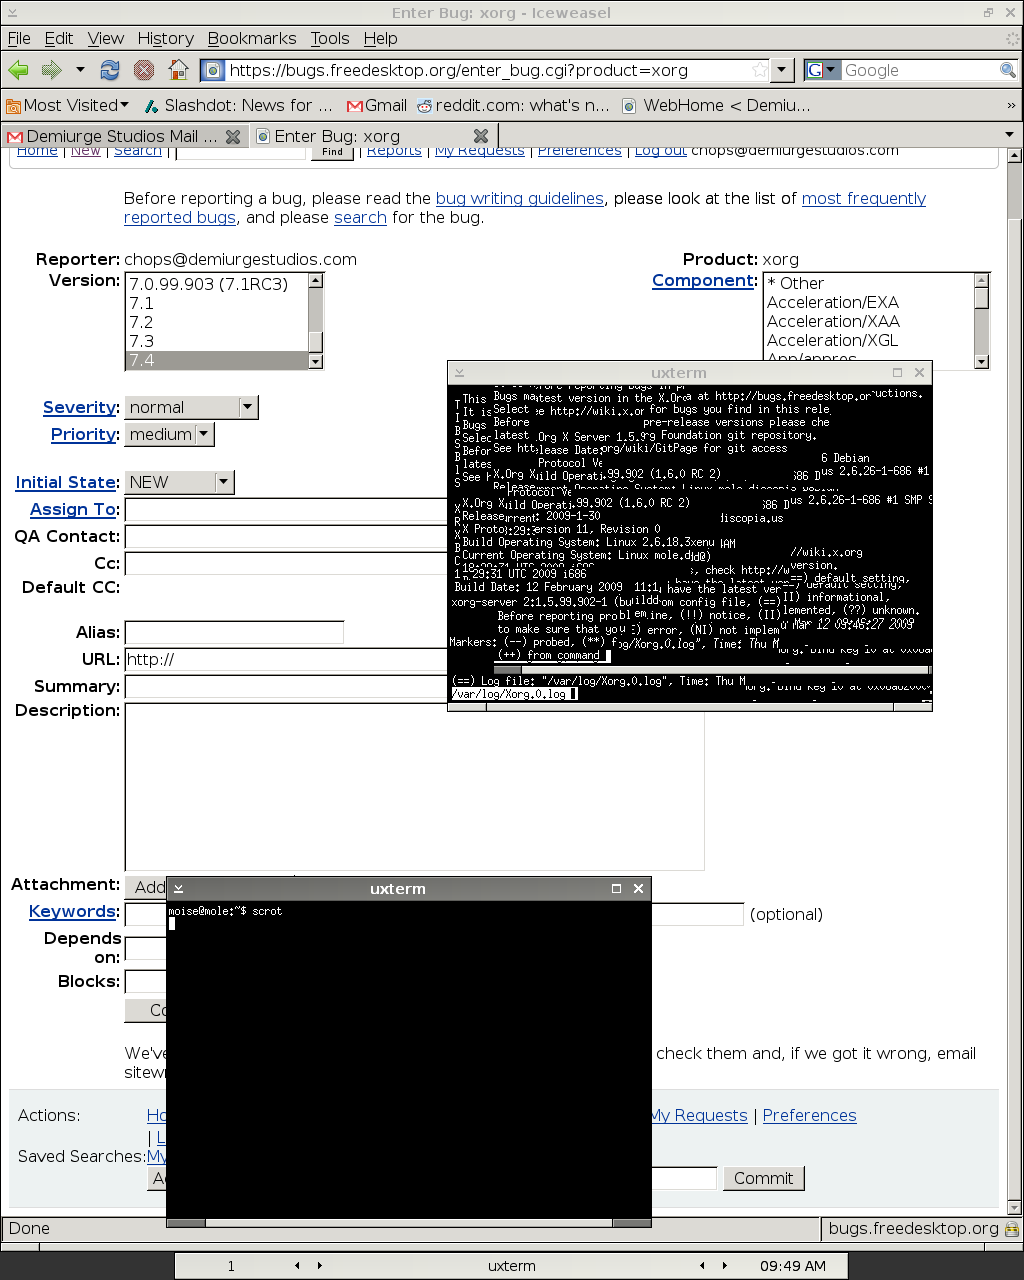The height and width of the screenshot is (1280, 1024).
Task: Click the Home icon in toolbar
Action: (178, 70)
